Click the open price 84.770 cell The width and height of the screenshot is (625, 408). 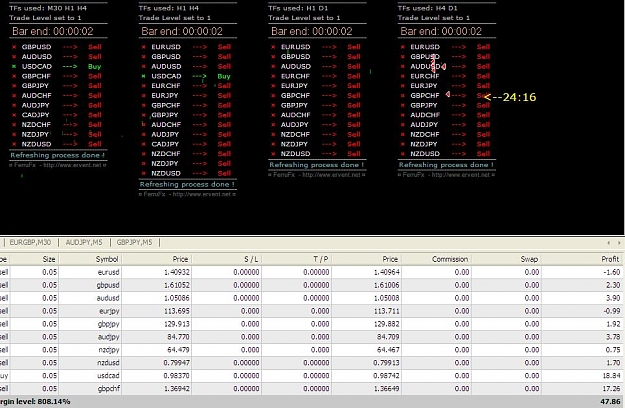tap(178, 337)
